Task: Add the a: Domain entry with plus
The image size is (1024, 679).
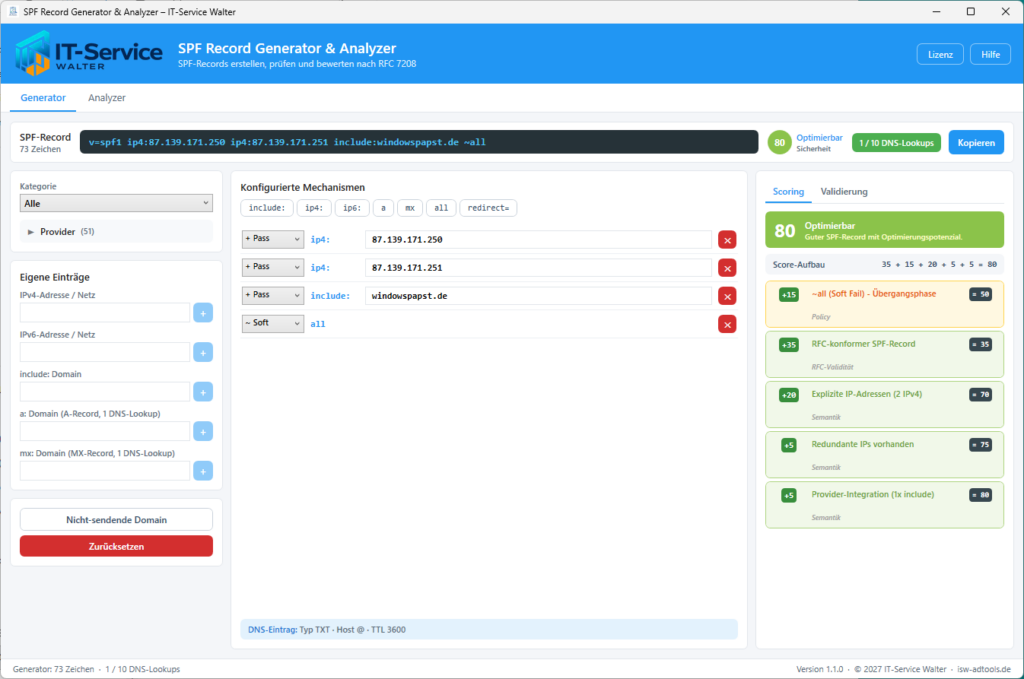Action: coord(203,432)
